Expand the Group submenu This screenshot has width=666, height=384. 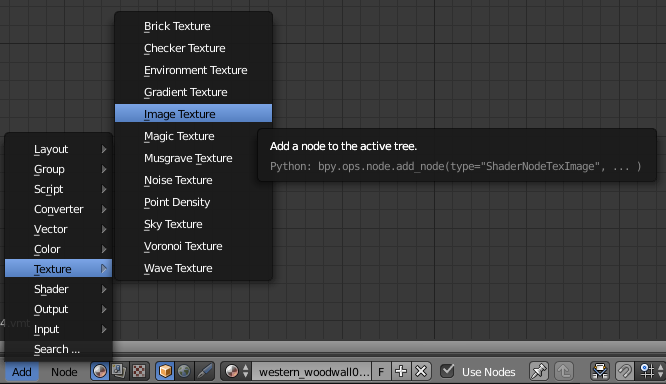point(58,169)
